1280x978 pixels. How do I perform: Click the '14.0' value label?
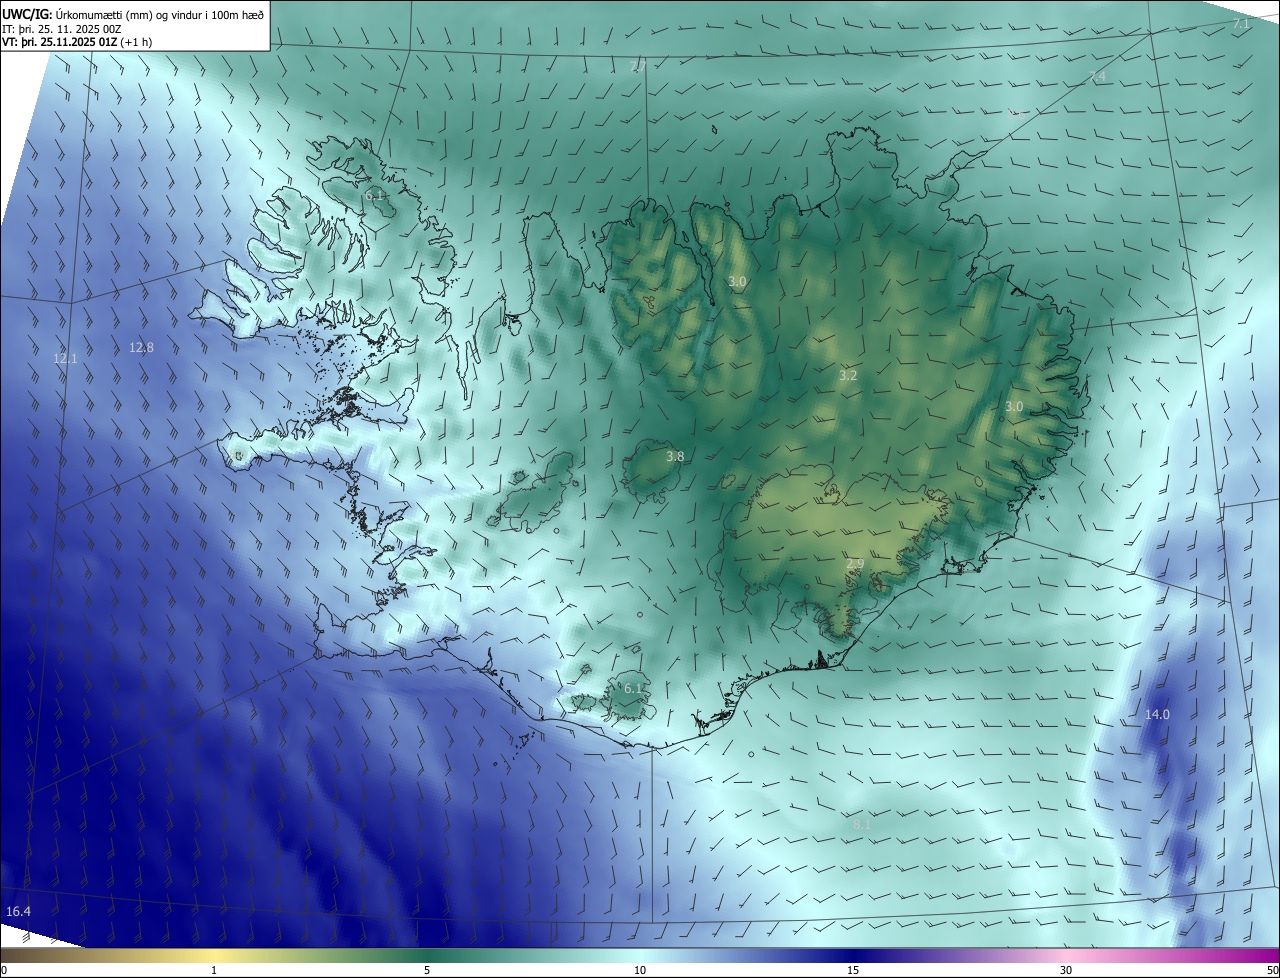(x=1157, y=715)
